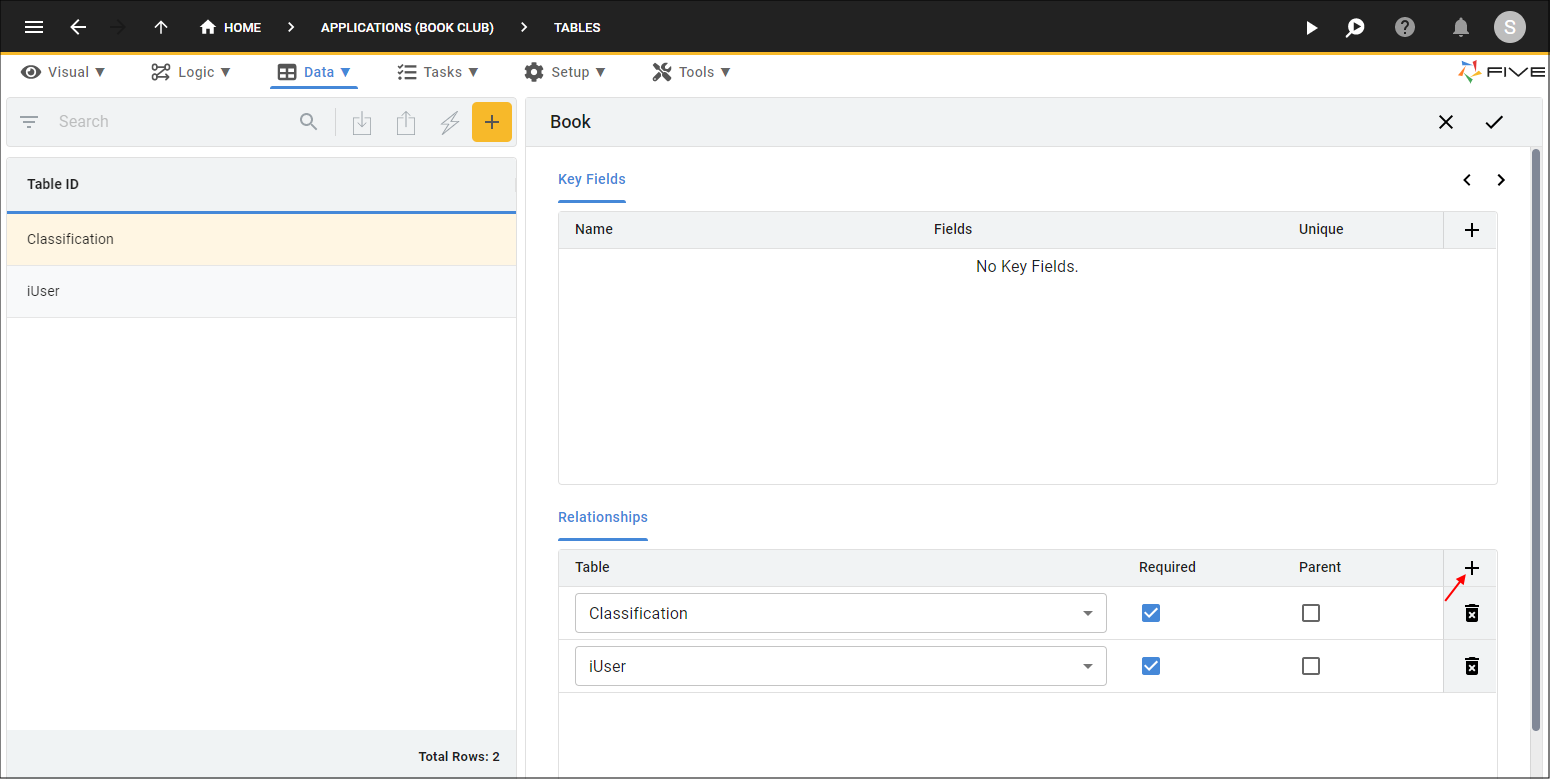Navigate up one level arrow
Image resolution: width=1550 pixels, height=779 pixels.
(x=161, y=27)
